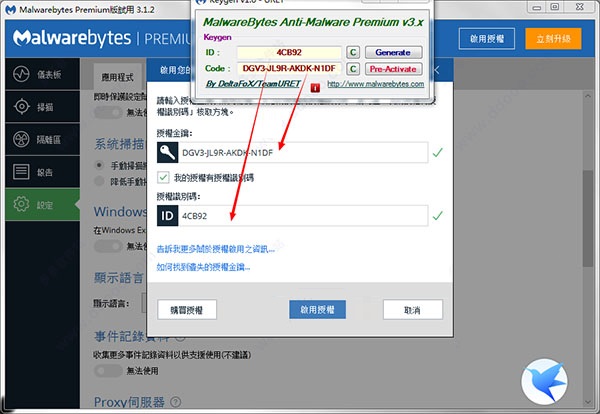The height and width of the screenshot is (414, 600).
Task: Copy the Code with its C button
Action: [353, 69]
